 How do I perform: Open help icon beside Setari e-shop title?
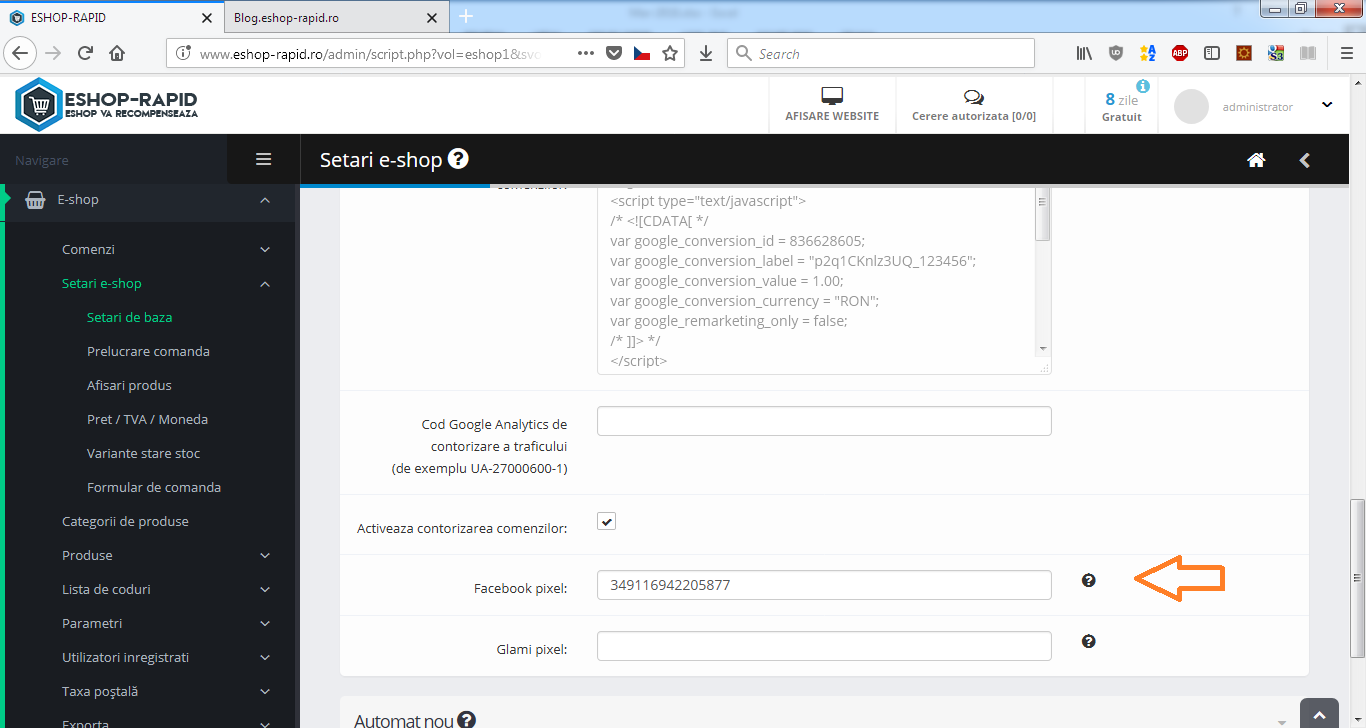tap(458, 158)
